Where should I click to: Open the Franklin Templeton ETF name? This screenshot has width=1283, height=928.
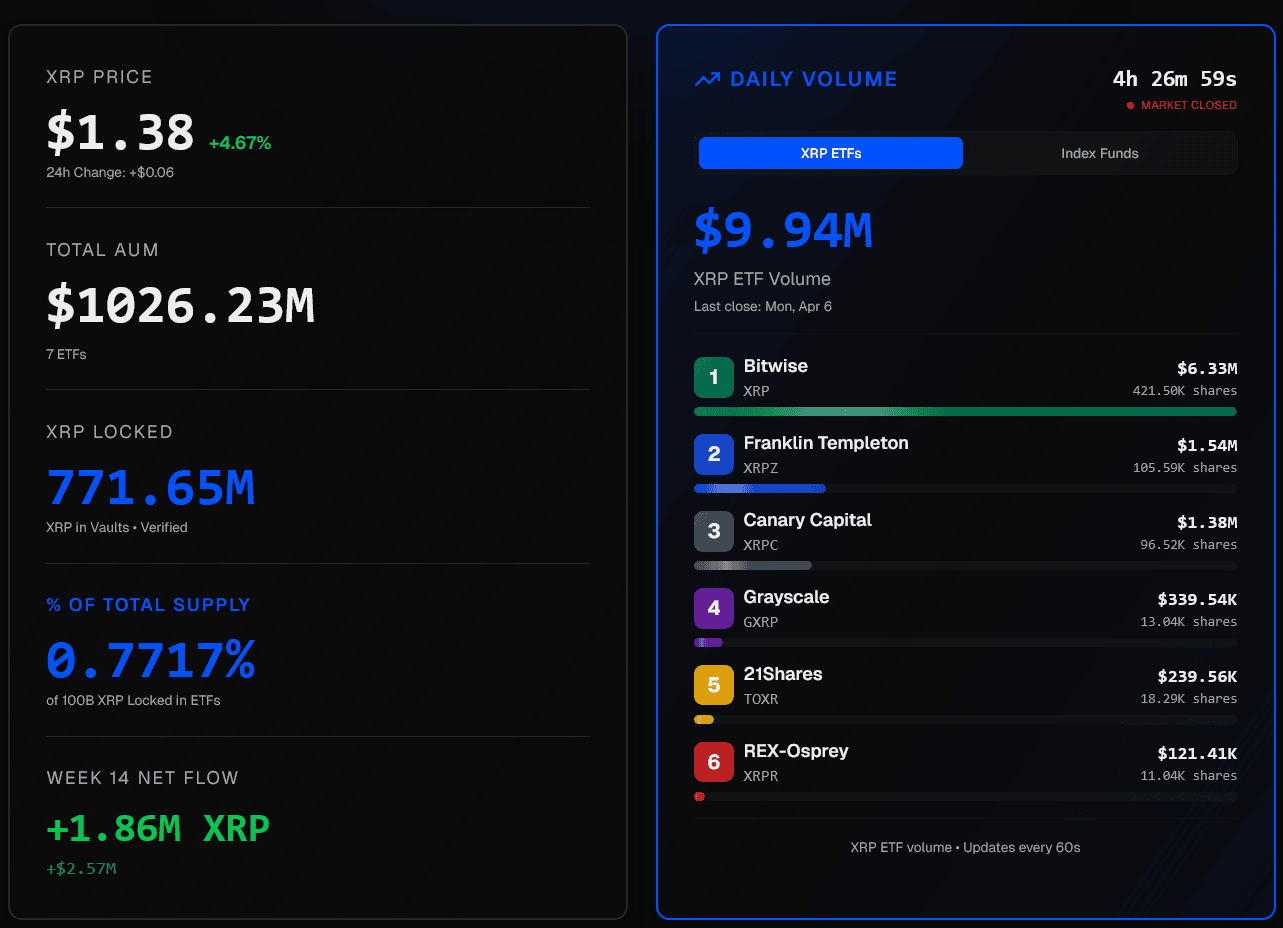(x=825, y=443)
